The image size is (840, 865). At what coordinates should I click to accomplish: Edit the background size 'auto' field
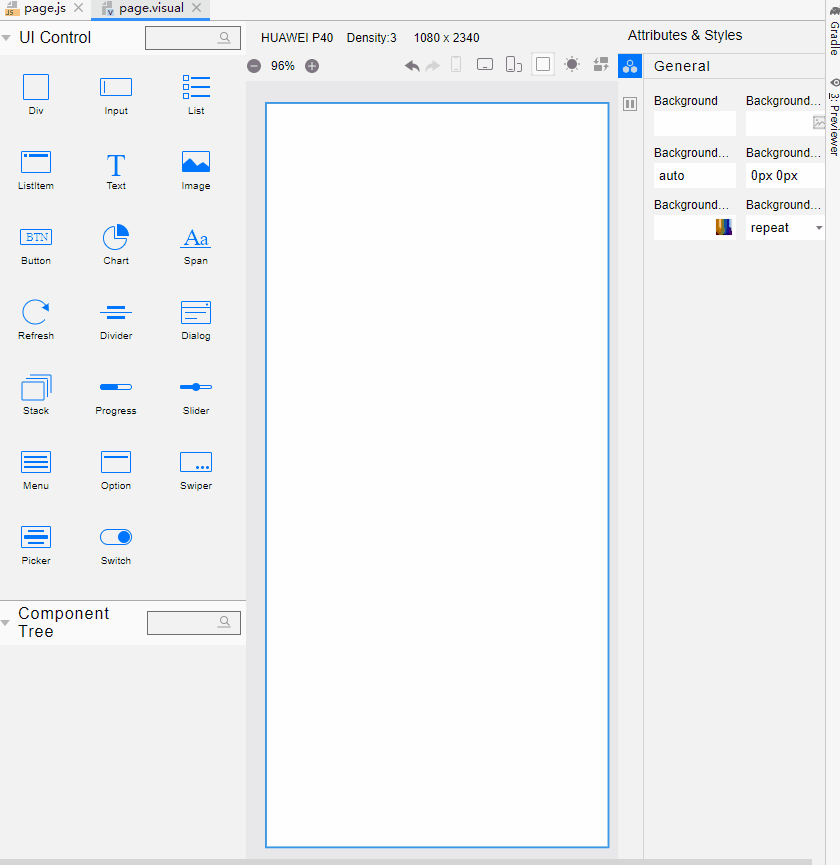694,176
